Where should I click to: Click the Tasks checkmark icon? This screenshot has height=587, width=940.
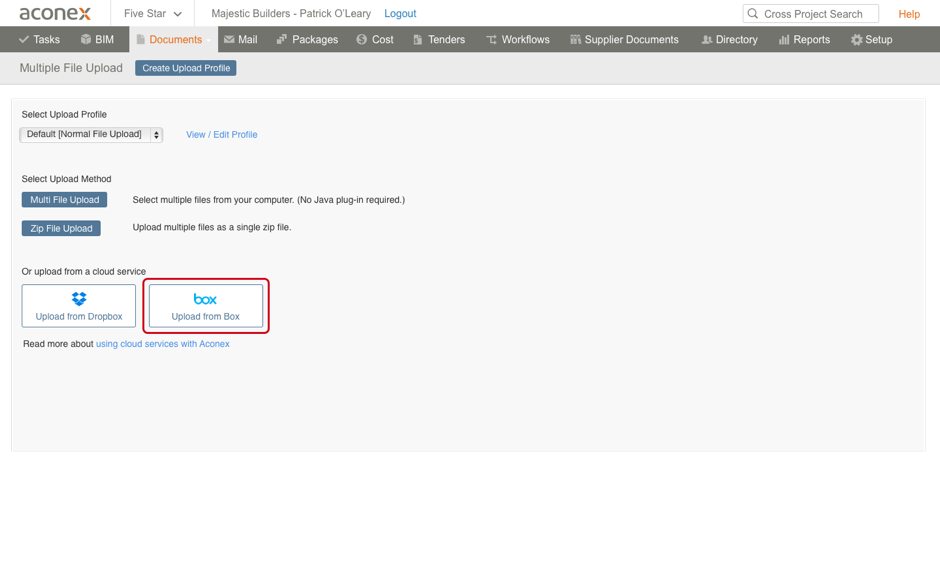(x=24, y=40)
